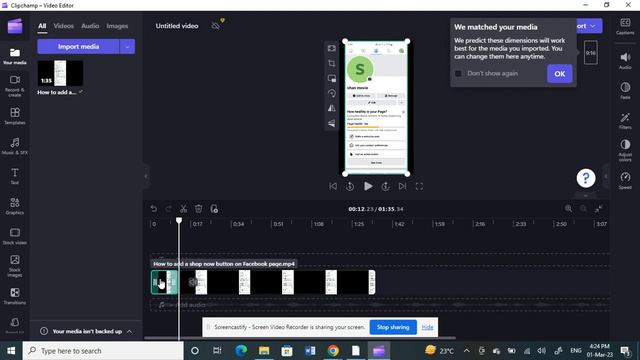Play the video preview

[368, 186]
